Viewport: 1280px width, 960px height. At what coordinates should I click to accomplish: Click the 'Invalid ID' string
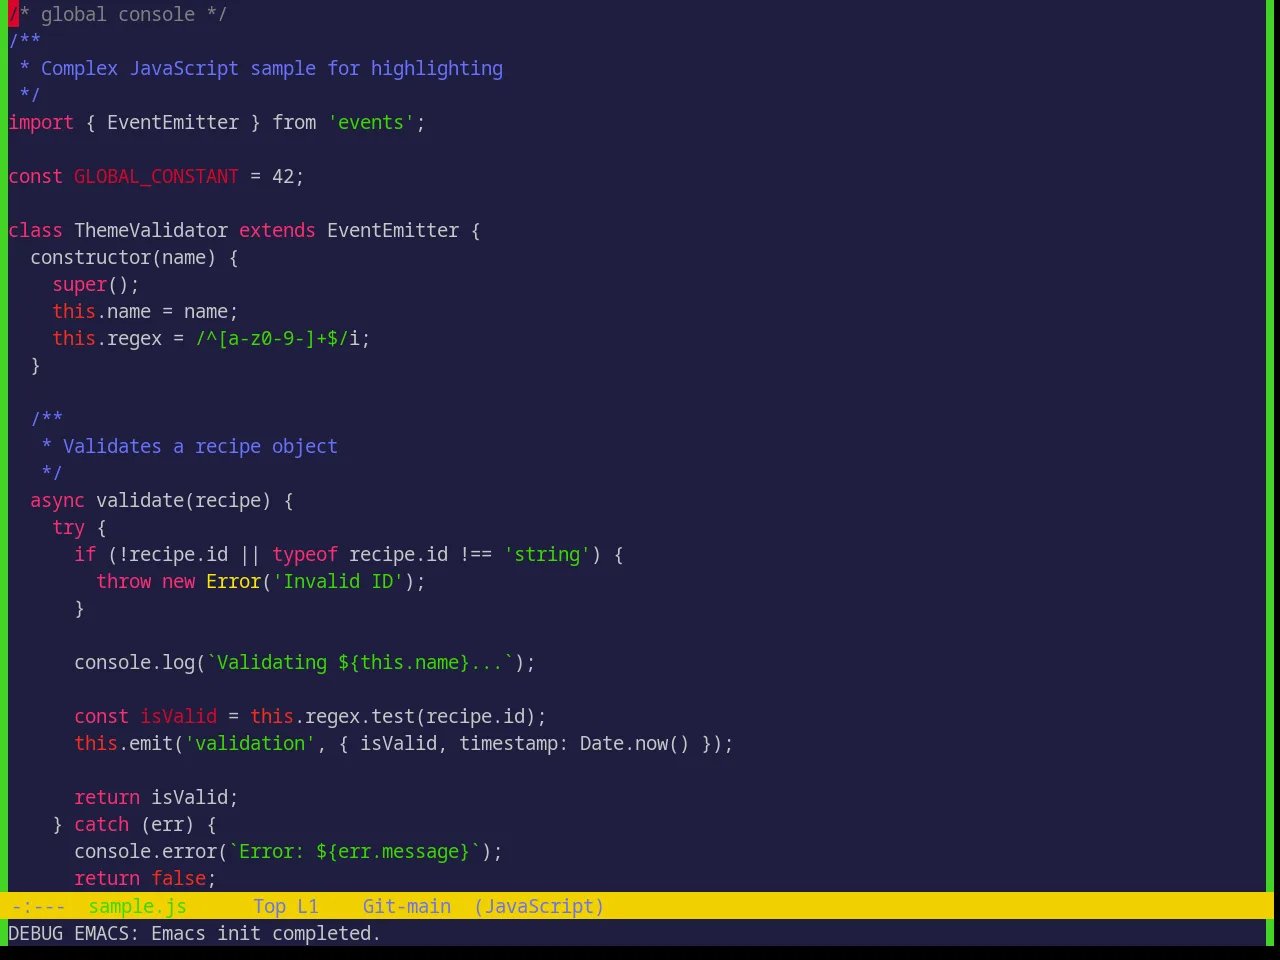click(x=338, y=581)
